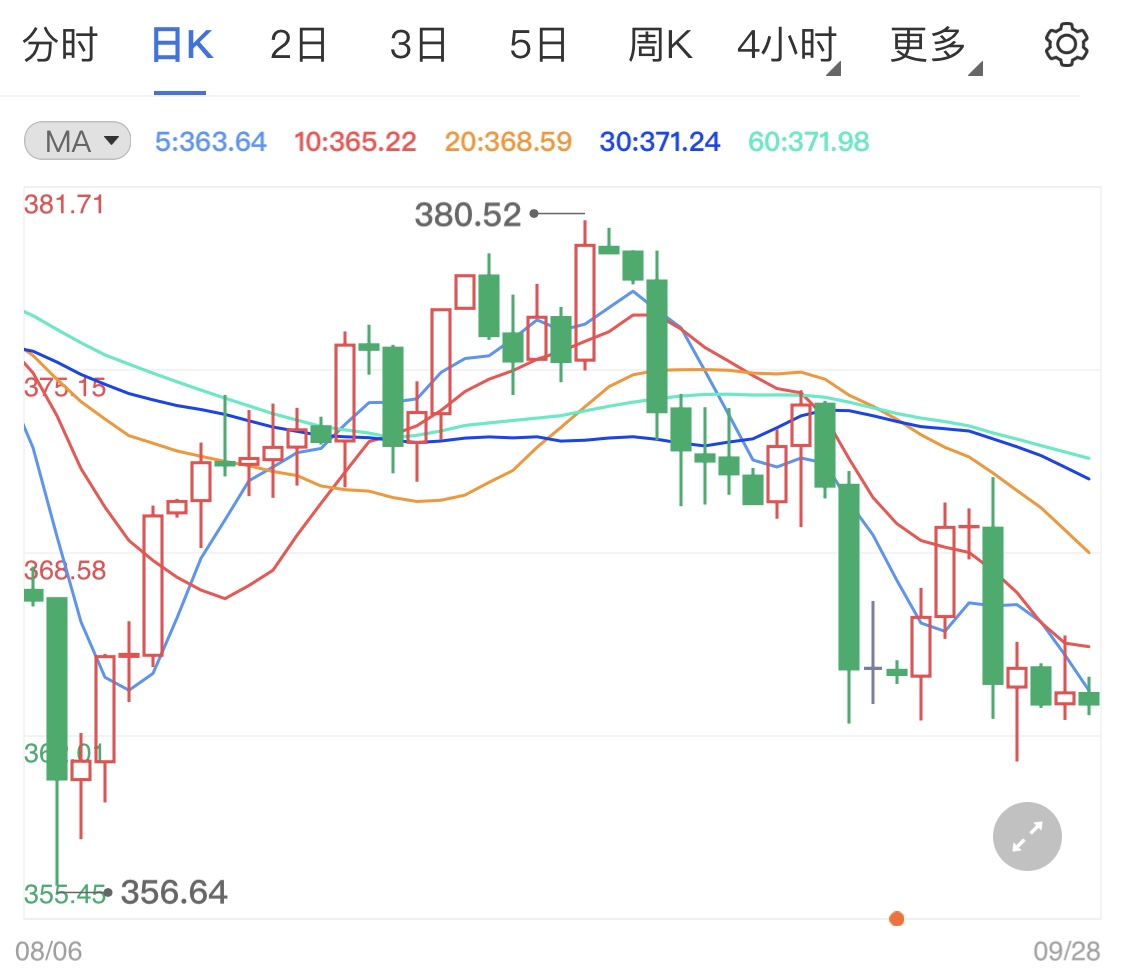Switch to the 3日 tab
This screenshot has height=971, width=1125.
418,44
